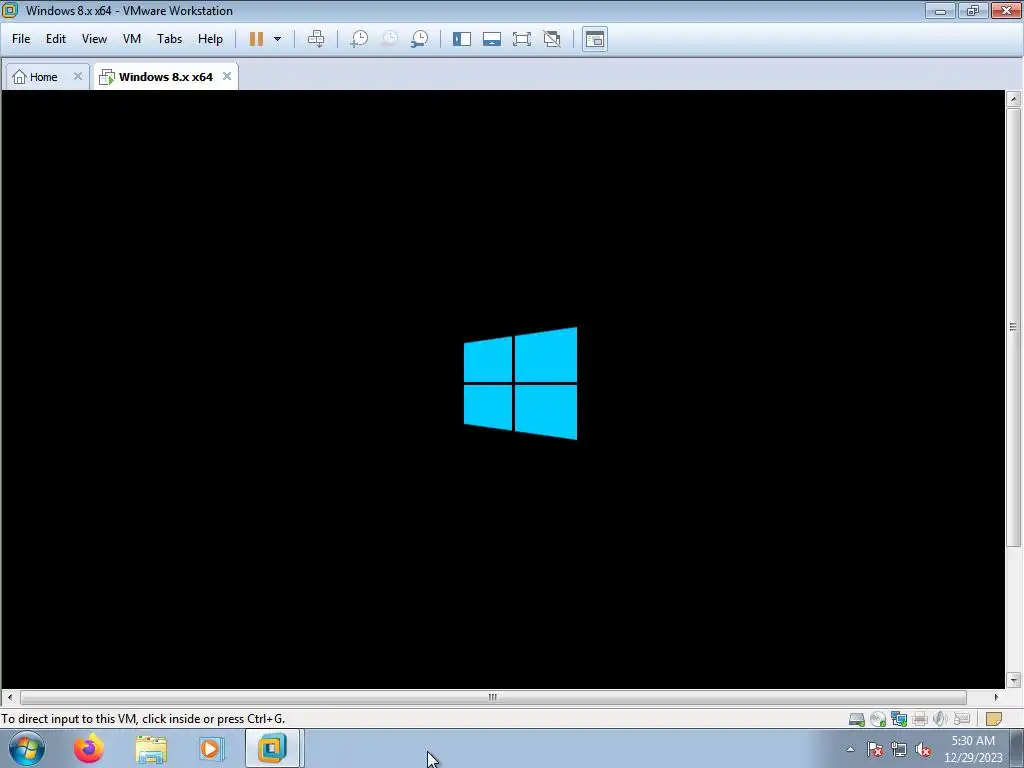This screenshot has width=1024, height=768.
Task: Switch to Unity mode
Action: (552, 39)
